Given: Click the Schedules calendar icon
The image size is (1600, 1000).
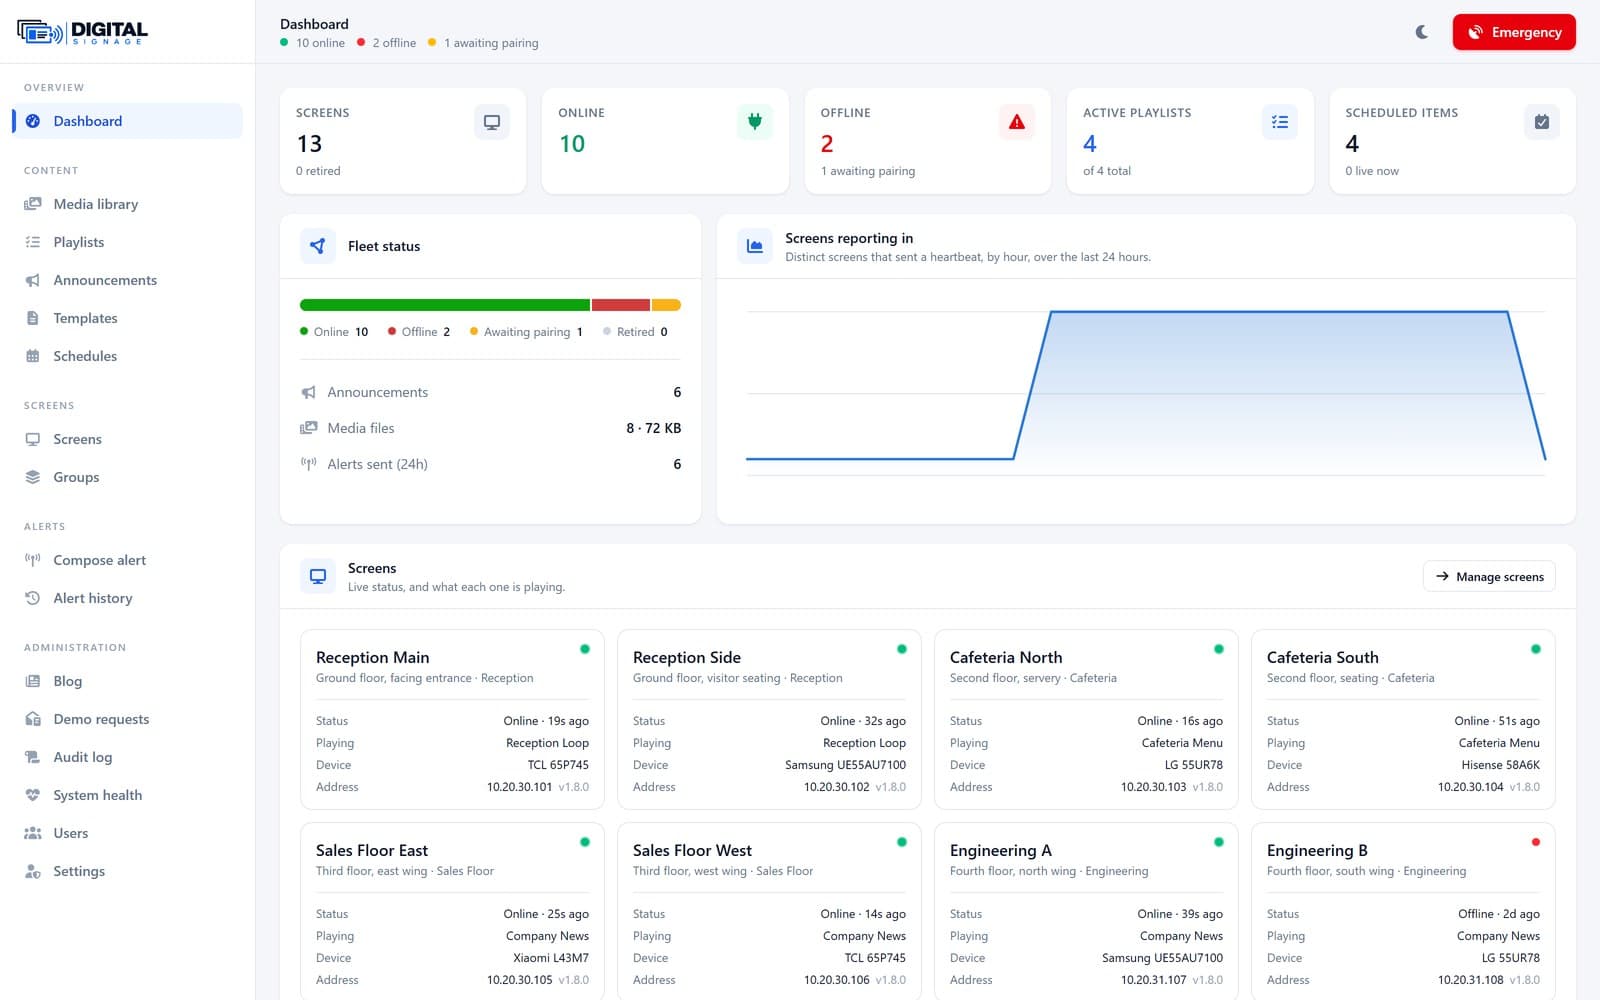Looking at the screenshot, I should click(x=33, y=356).
